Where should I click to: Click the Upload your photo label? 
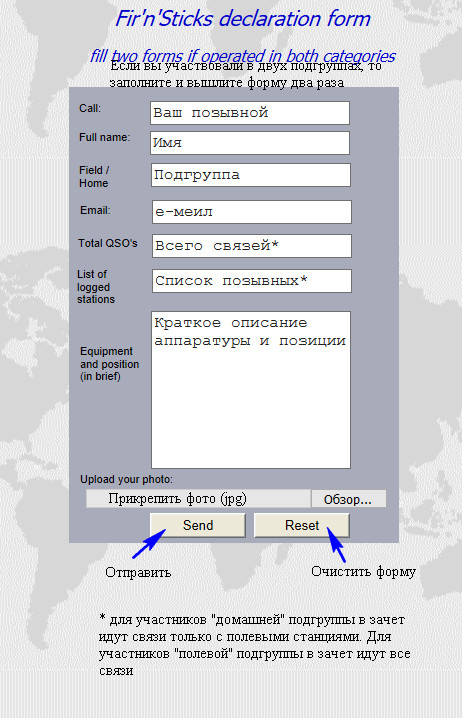click(x=126, y=479)
